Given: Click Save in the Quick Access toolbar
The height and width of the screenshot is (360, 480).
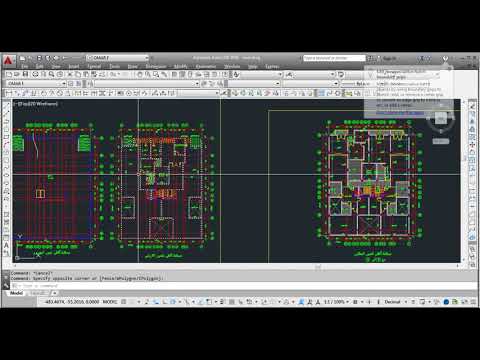Looking at the screenshot, I should pos(39,58).
